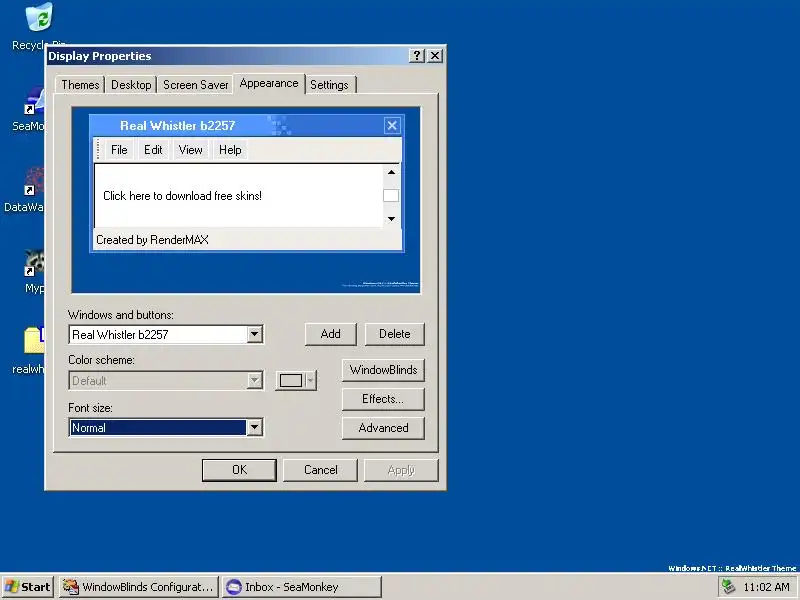Expand the Color scheme dropdown arrow
The width and height of the screenshot is (800, 600).
coord(254,381)
